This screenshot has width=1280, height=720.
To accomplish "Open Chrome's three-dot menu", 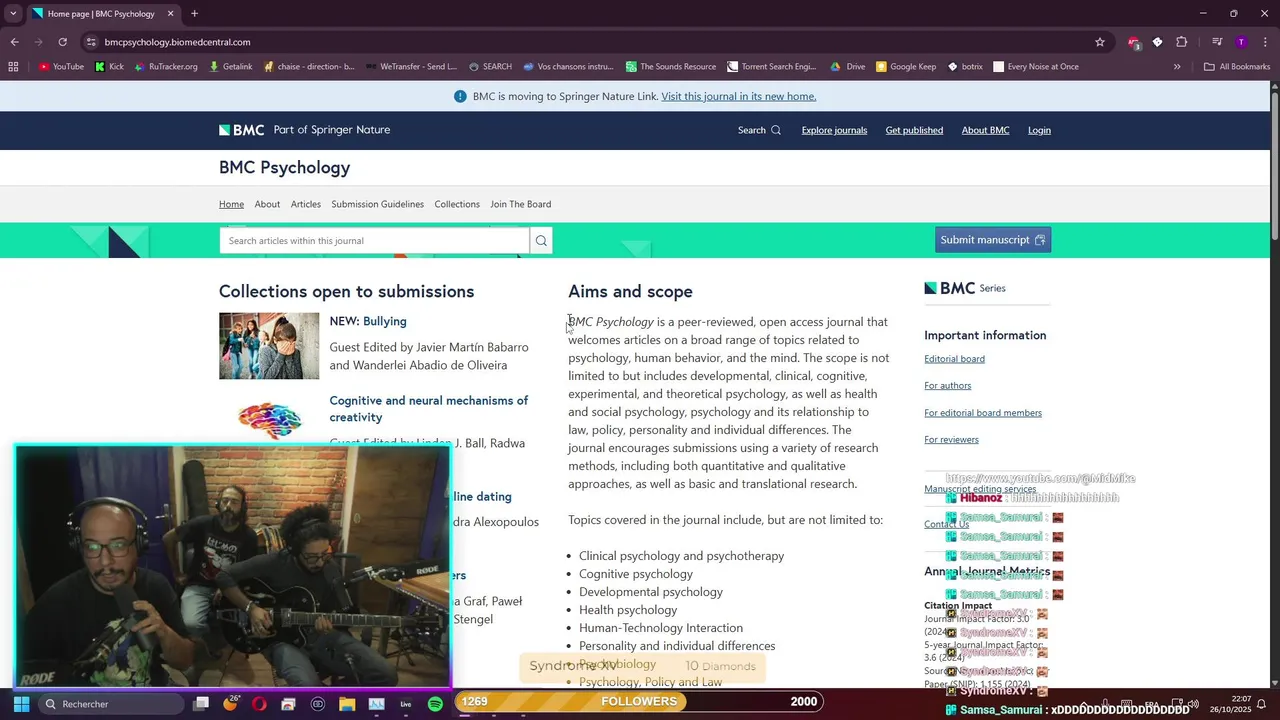I will pos(1265,42).
